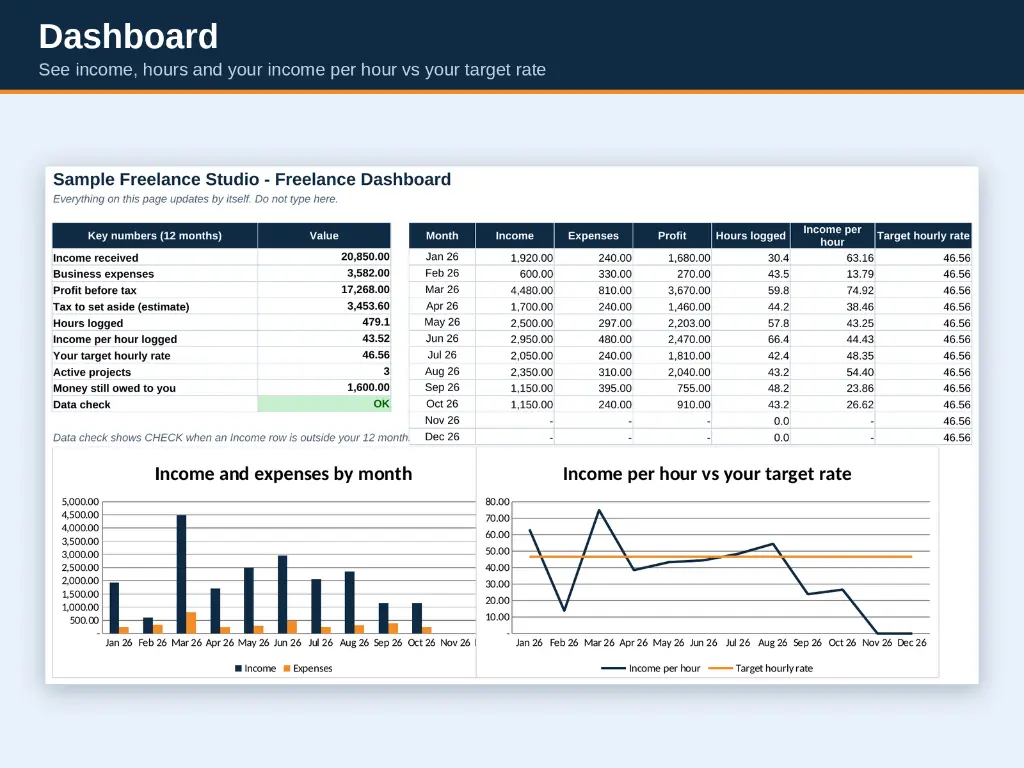This screenshot has width=1024, height=768.
Task: Click the "Income" column header in monthly table
Action: tap(515, 236)
